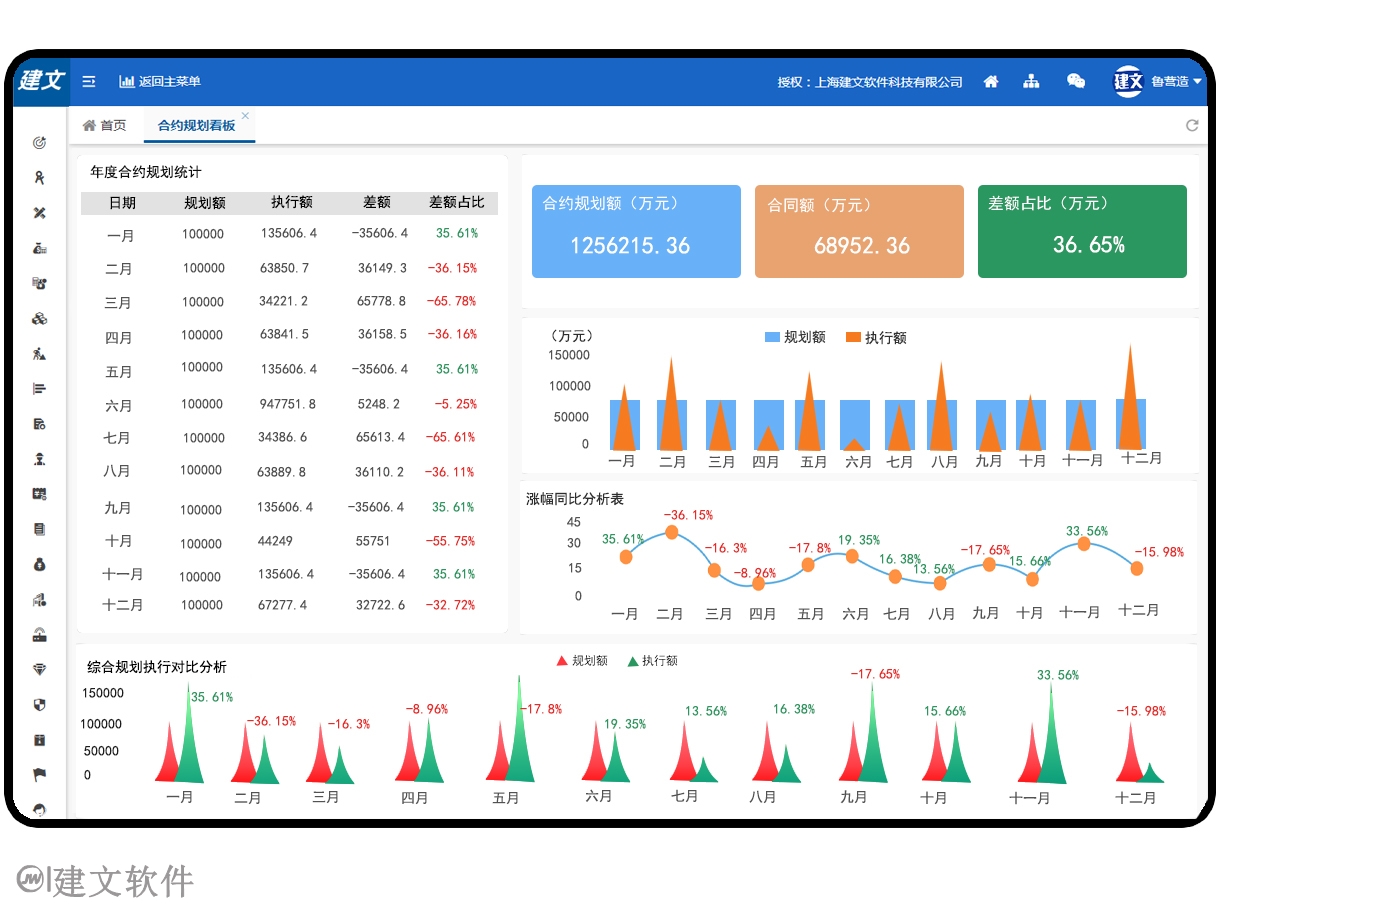1373x916 pixels.
Task: Open the organization chart icon
Action: click(x=1031, y=82)
